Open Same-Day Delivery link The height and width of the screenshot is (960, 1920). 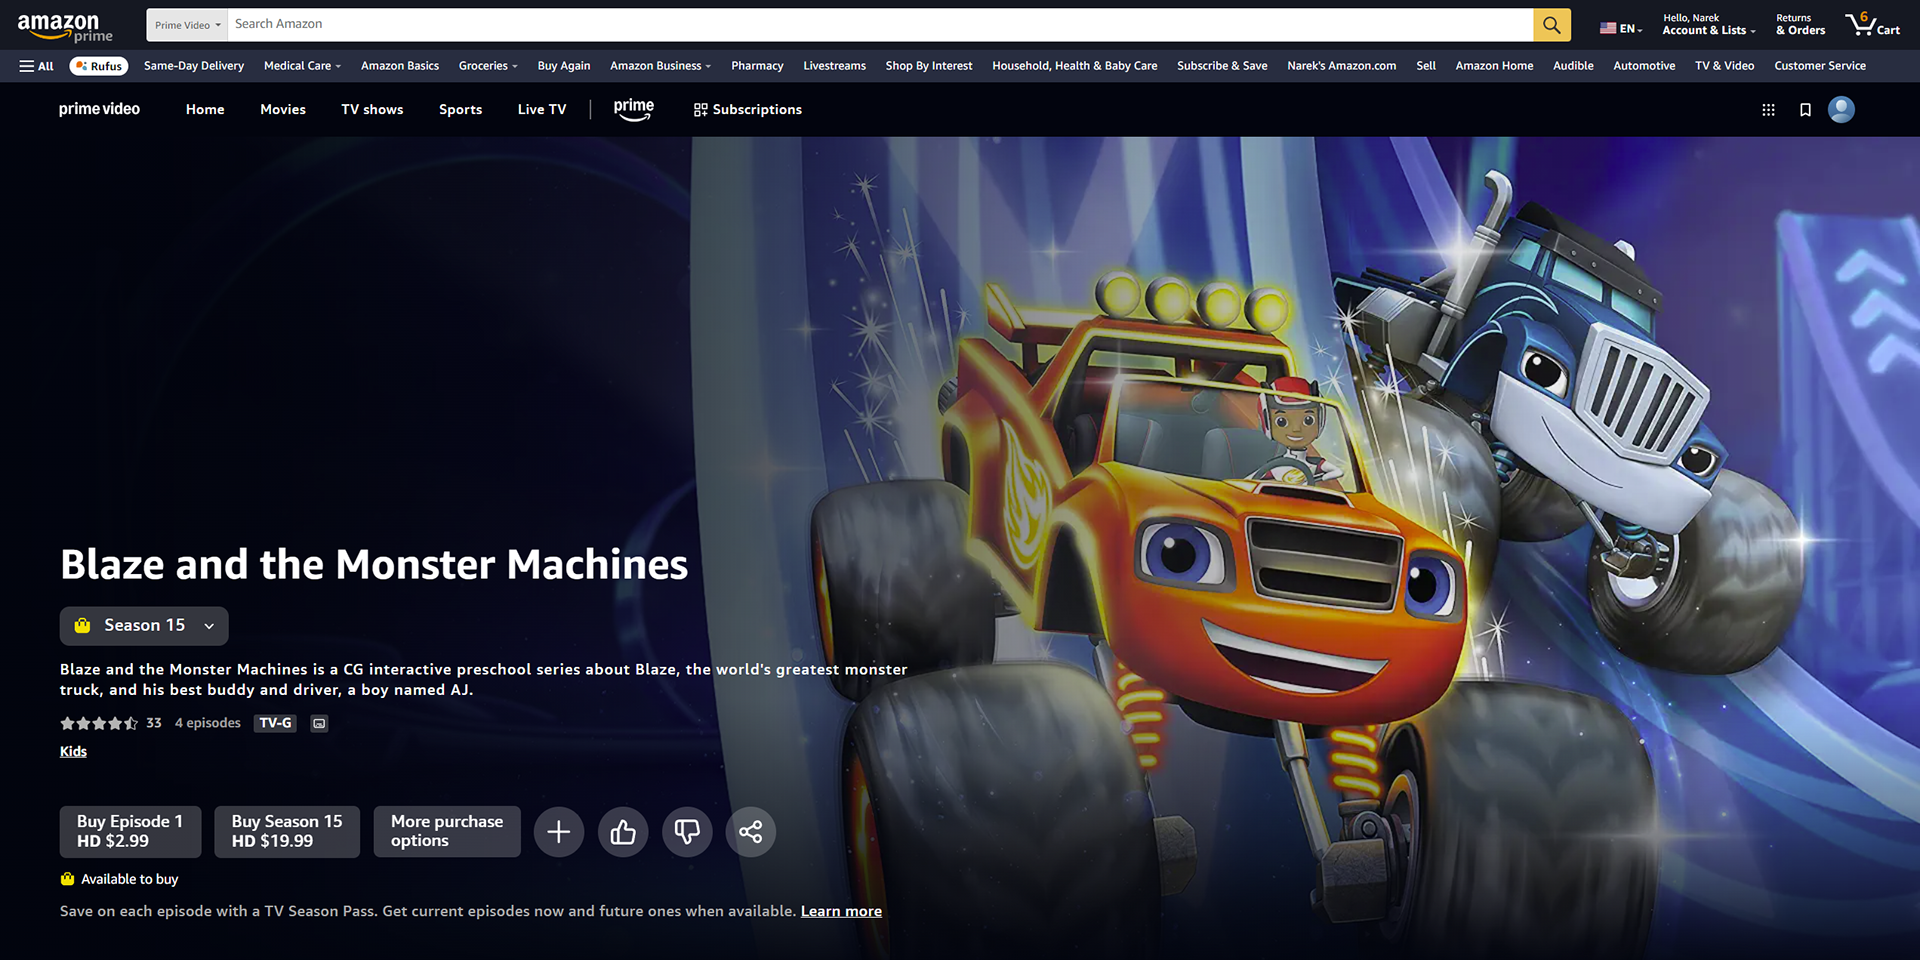coord(194,66)
